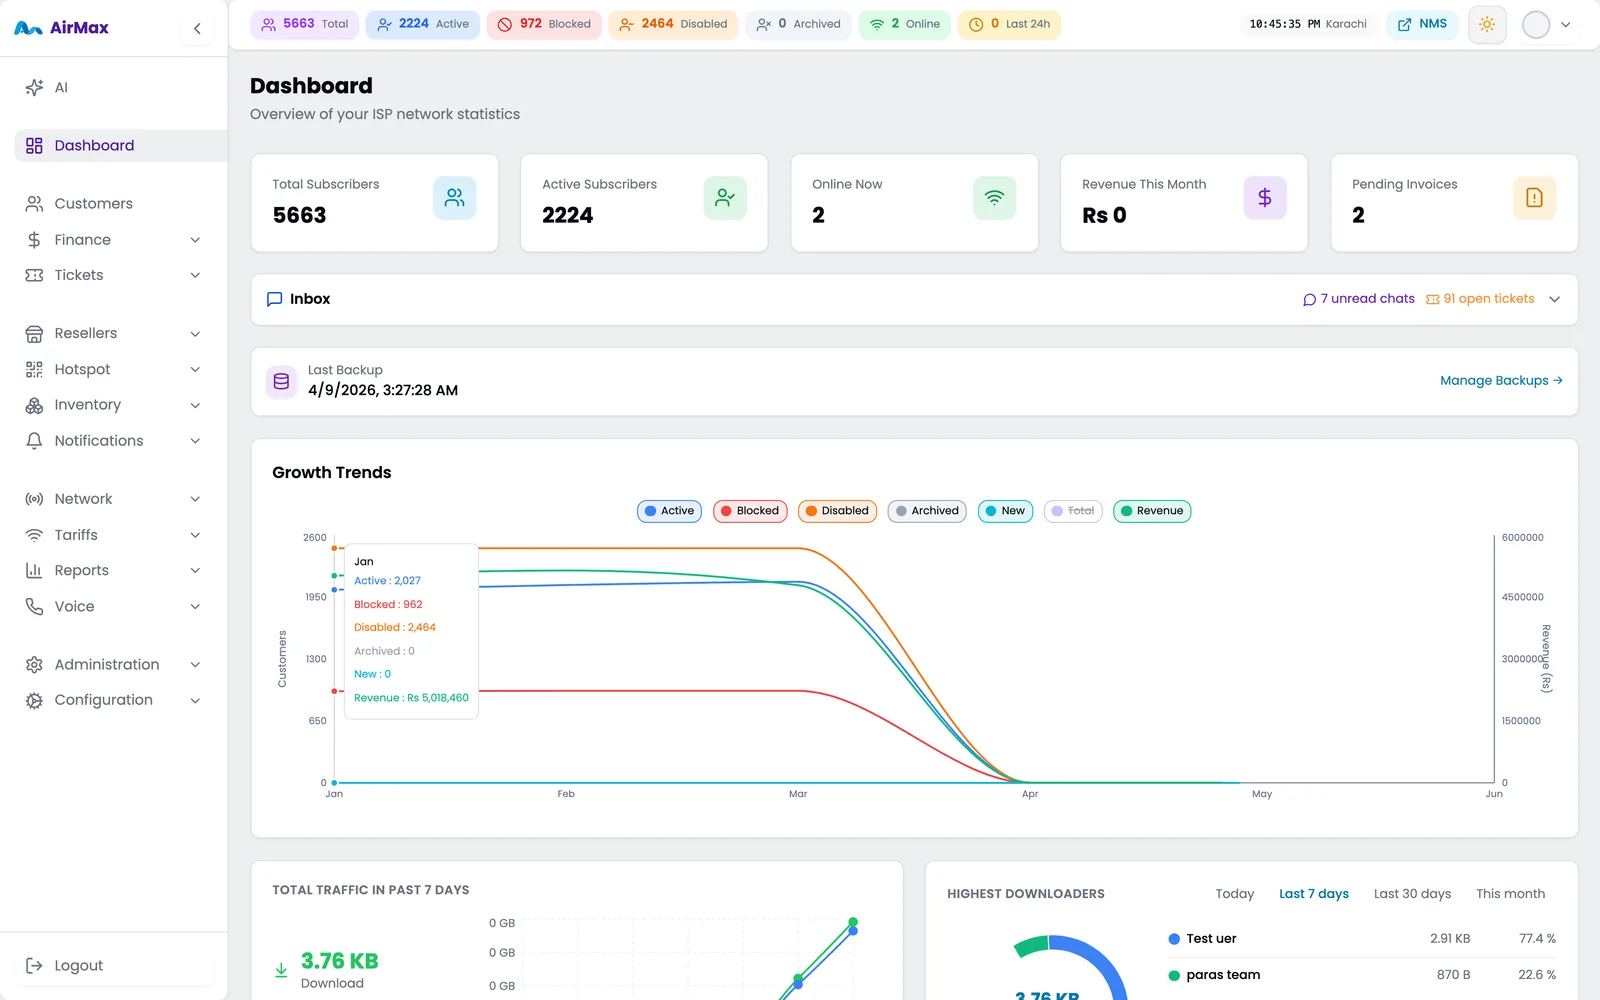
Task: Expand the Hotspot menu chevron
Action: [196, 369]
